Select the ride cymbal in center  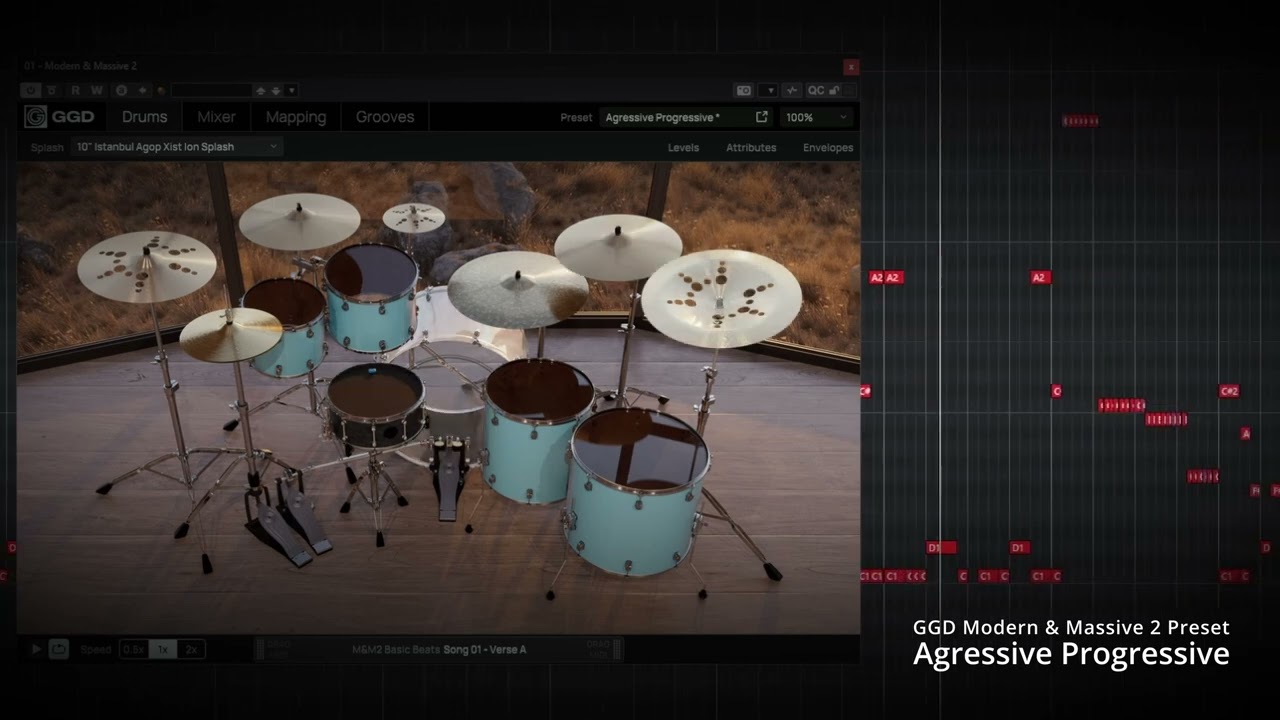coord(517,288)
